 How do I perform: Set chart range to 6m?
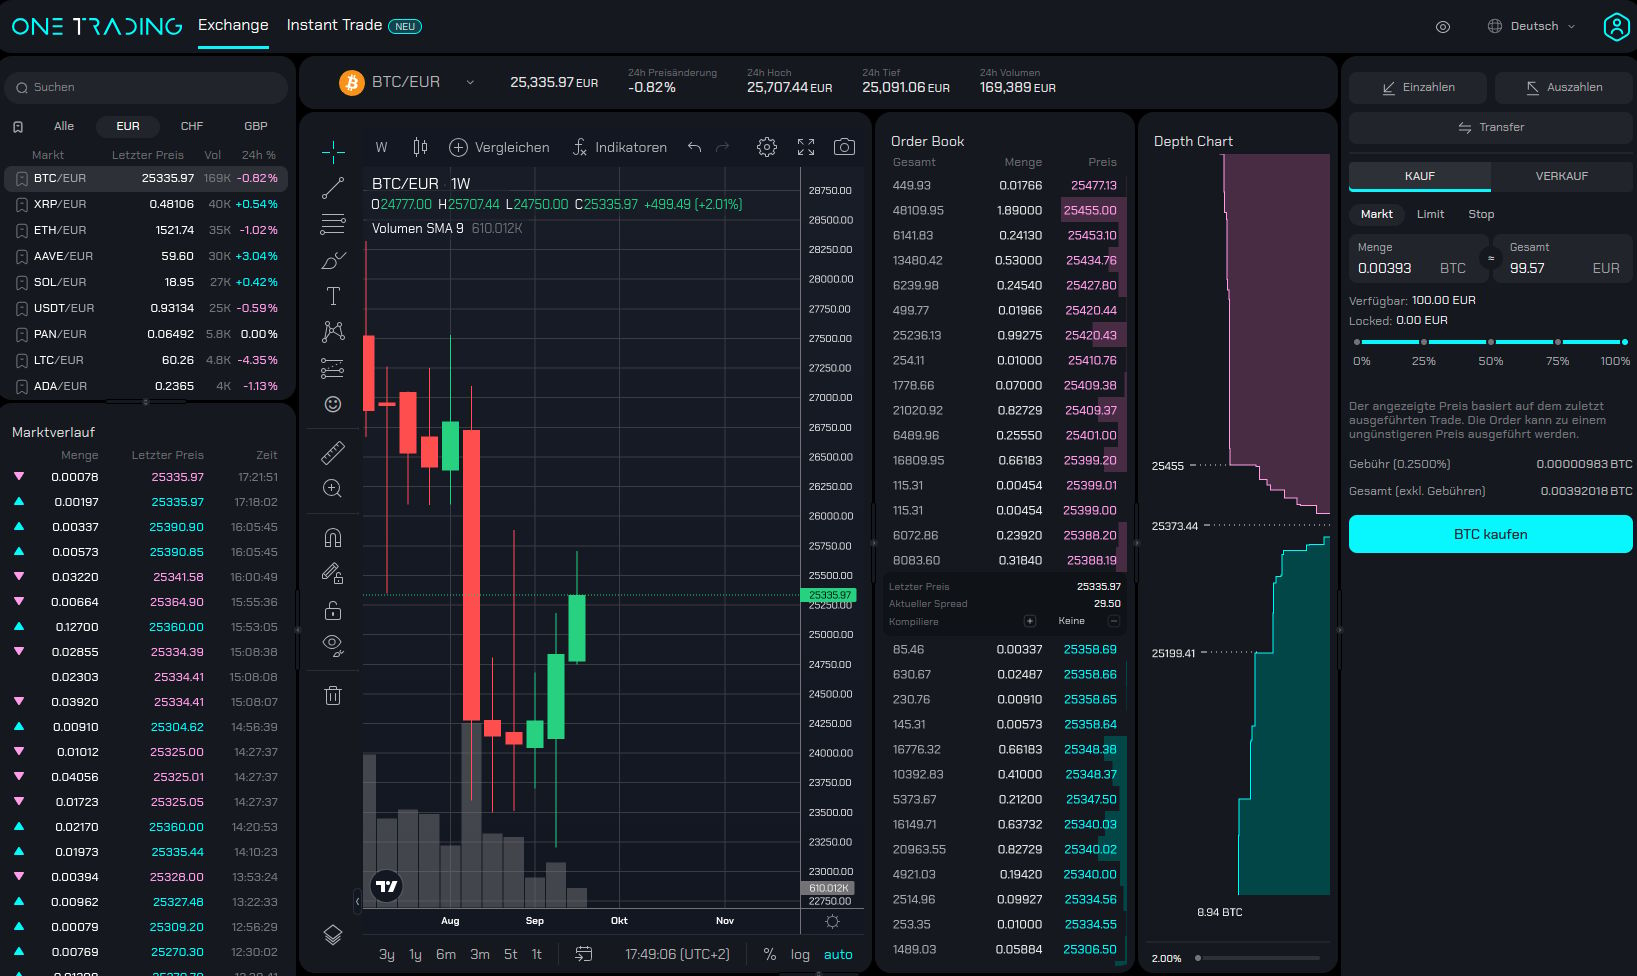[x=446, y=954]
